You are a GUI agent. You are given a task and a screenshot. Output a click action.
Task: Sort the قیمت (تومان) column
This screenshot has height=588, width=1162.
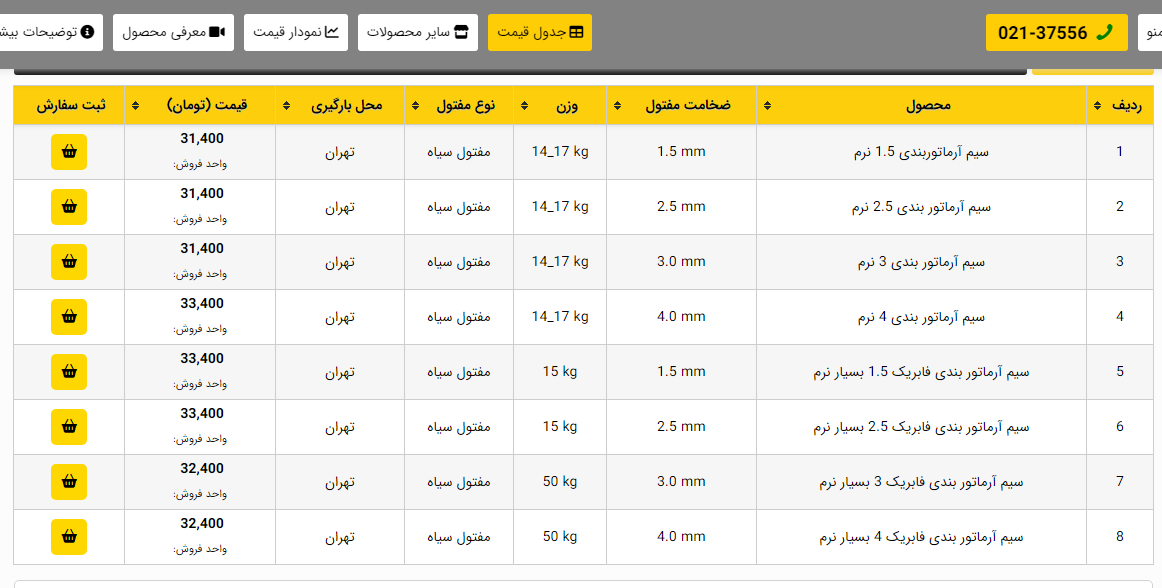click(x=136, y=105)
